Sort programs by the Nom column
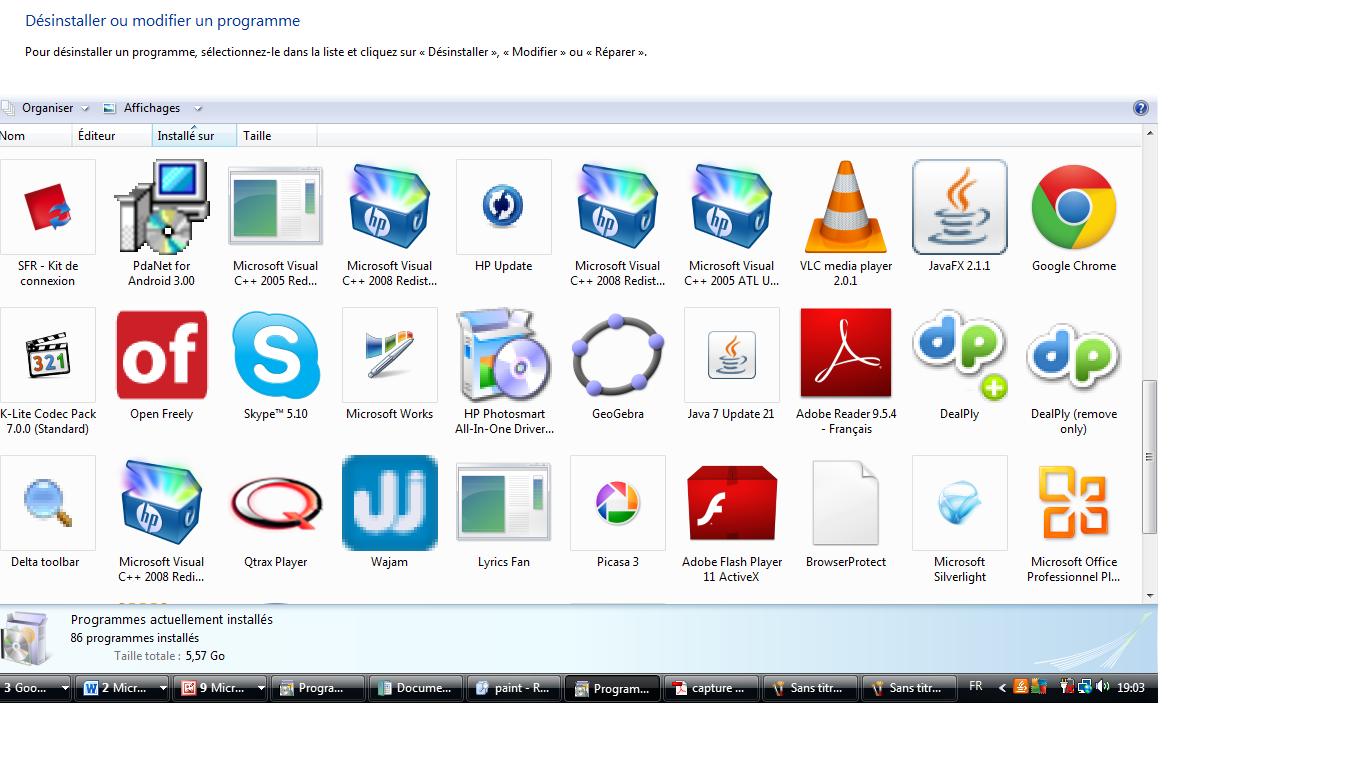1366x768 pixels. (36, 136)
